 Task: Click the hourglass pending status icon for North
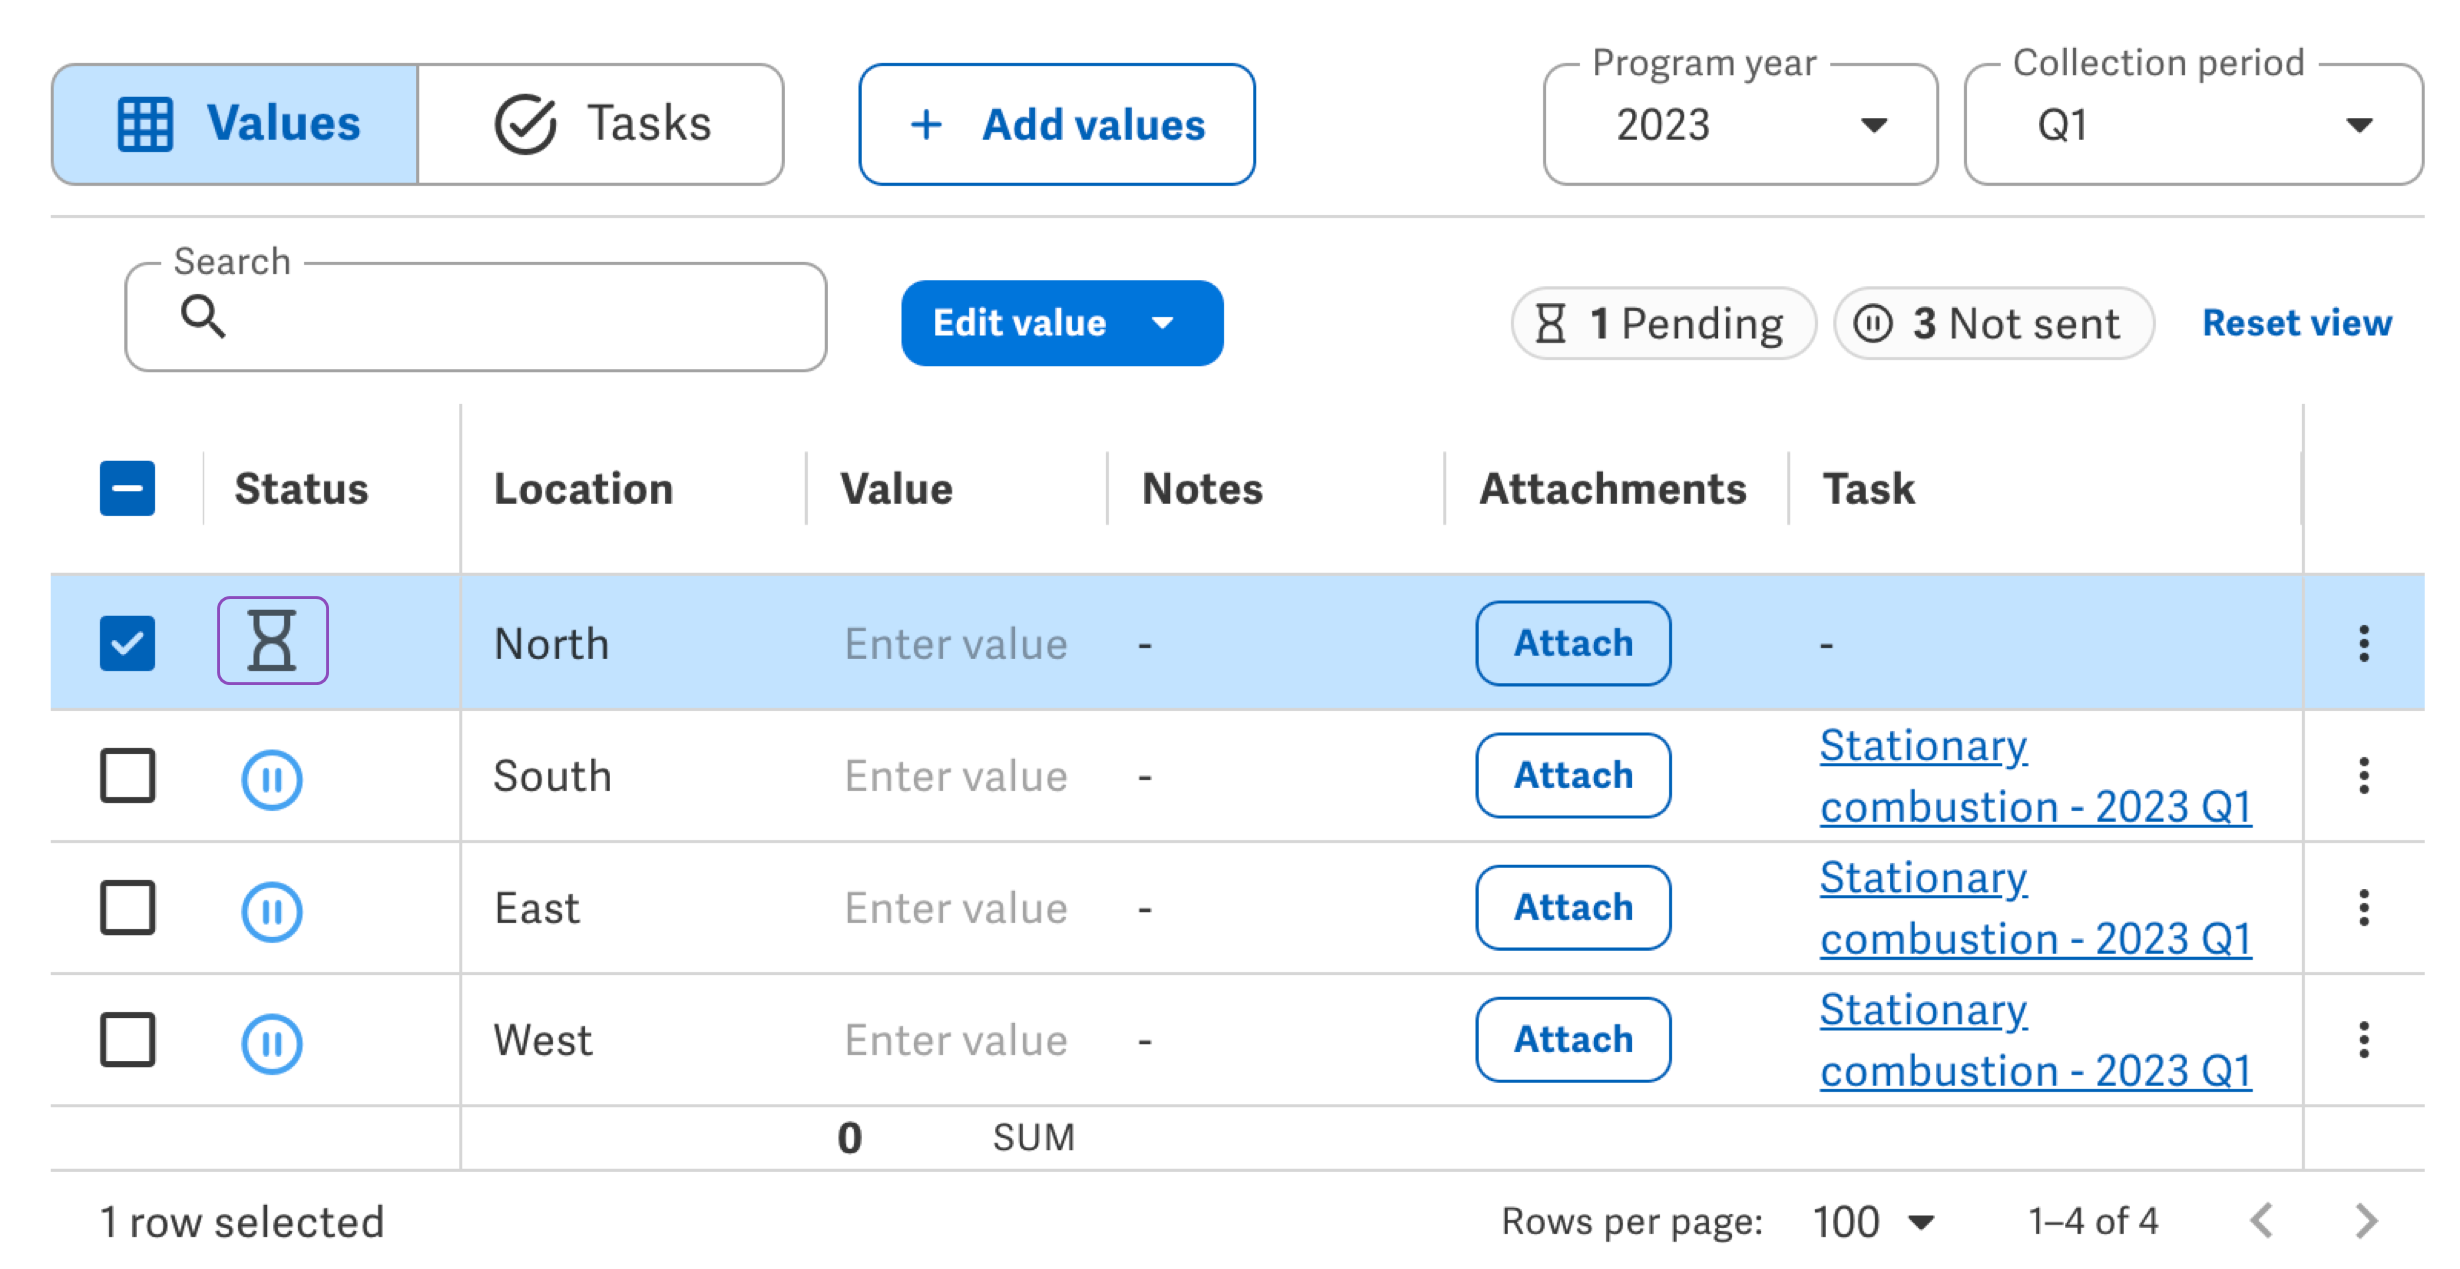(272, 641)
